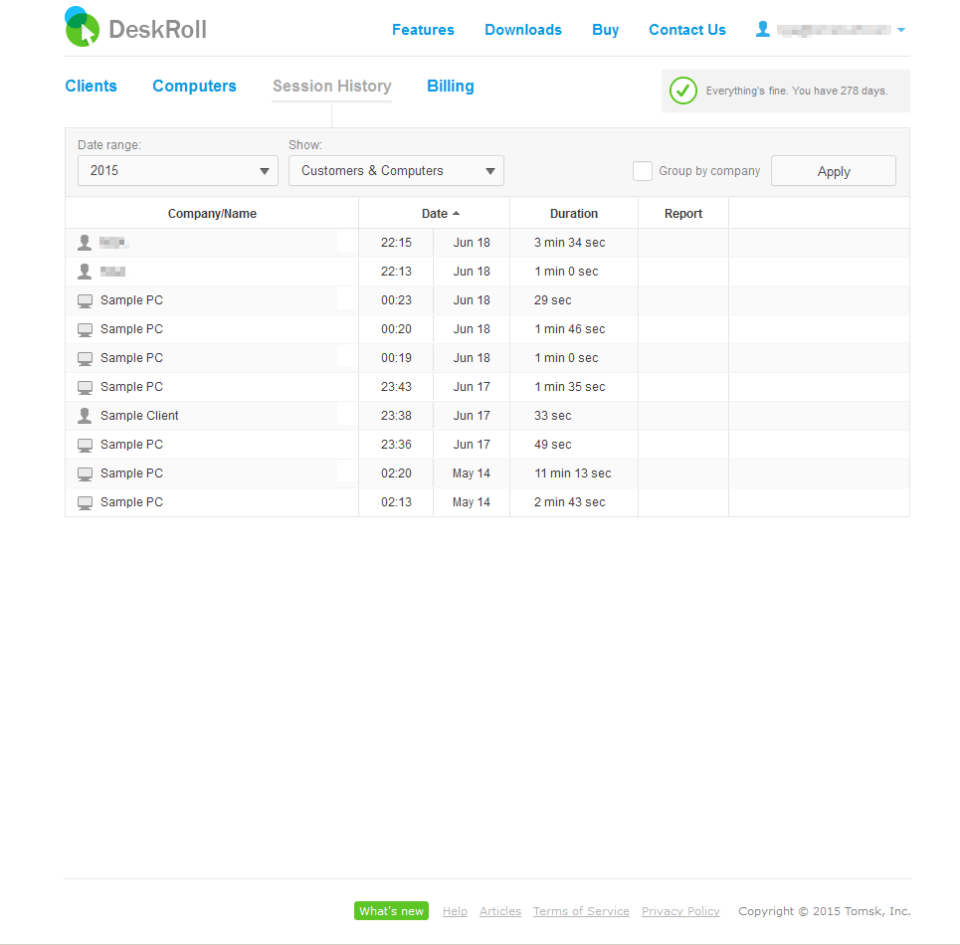
Task: Enable the Group by company checkbox
Action: click(642, 171)
